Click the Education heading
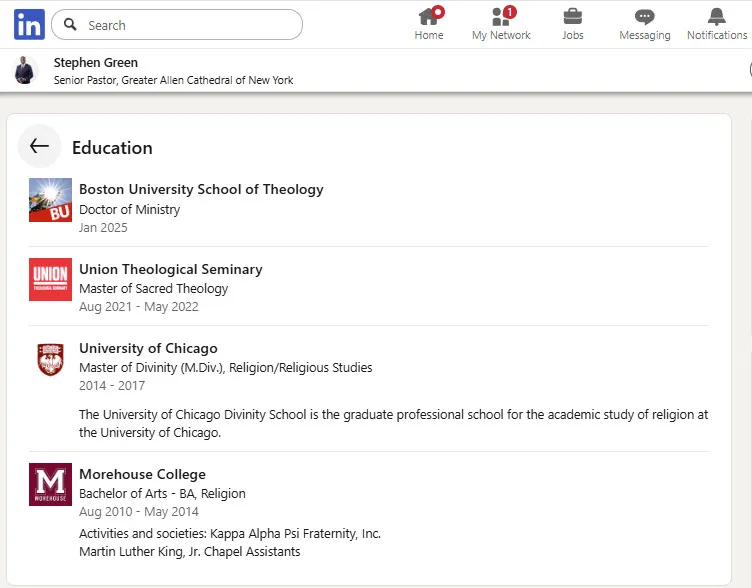The height and width of the screenshot is (588, 752). pyautogui.click(x=112, y=148)
